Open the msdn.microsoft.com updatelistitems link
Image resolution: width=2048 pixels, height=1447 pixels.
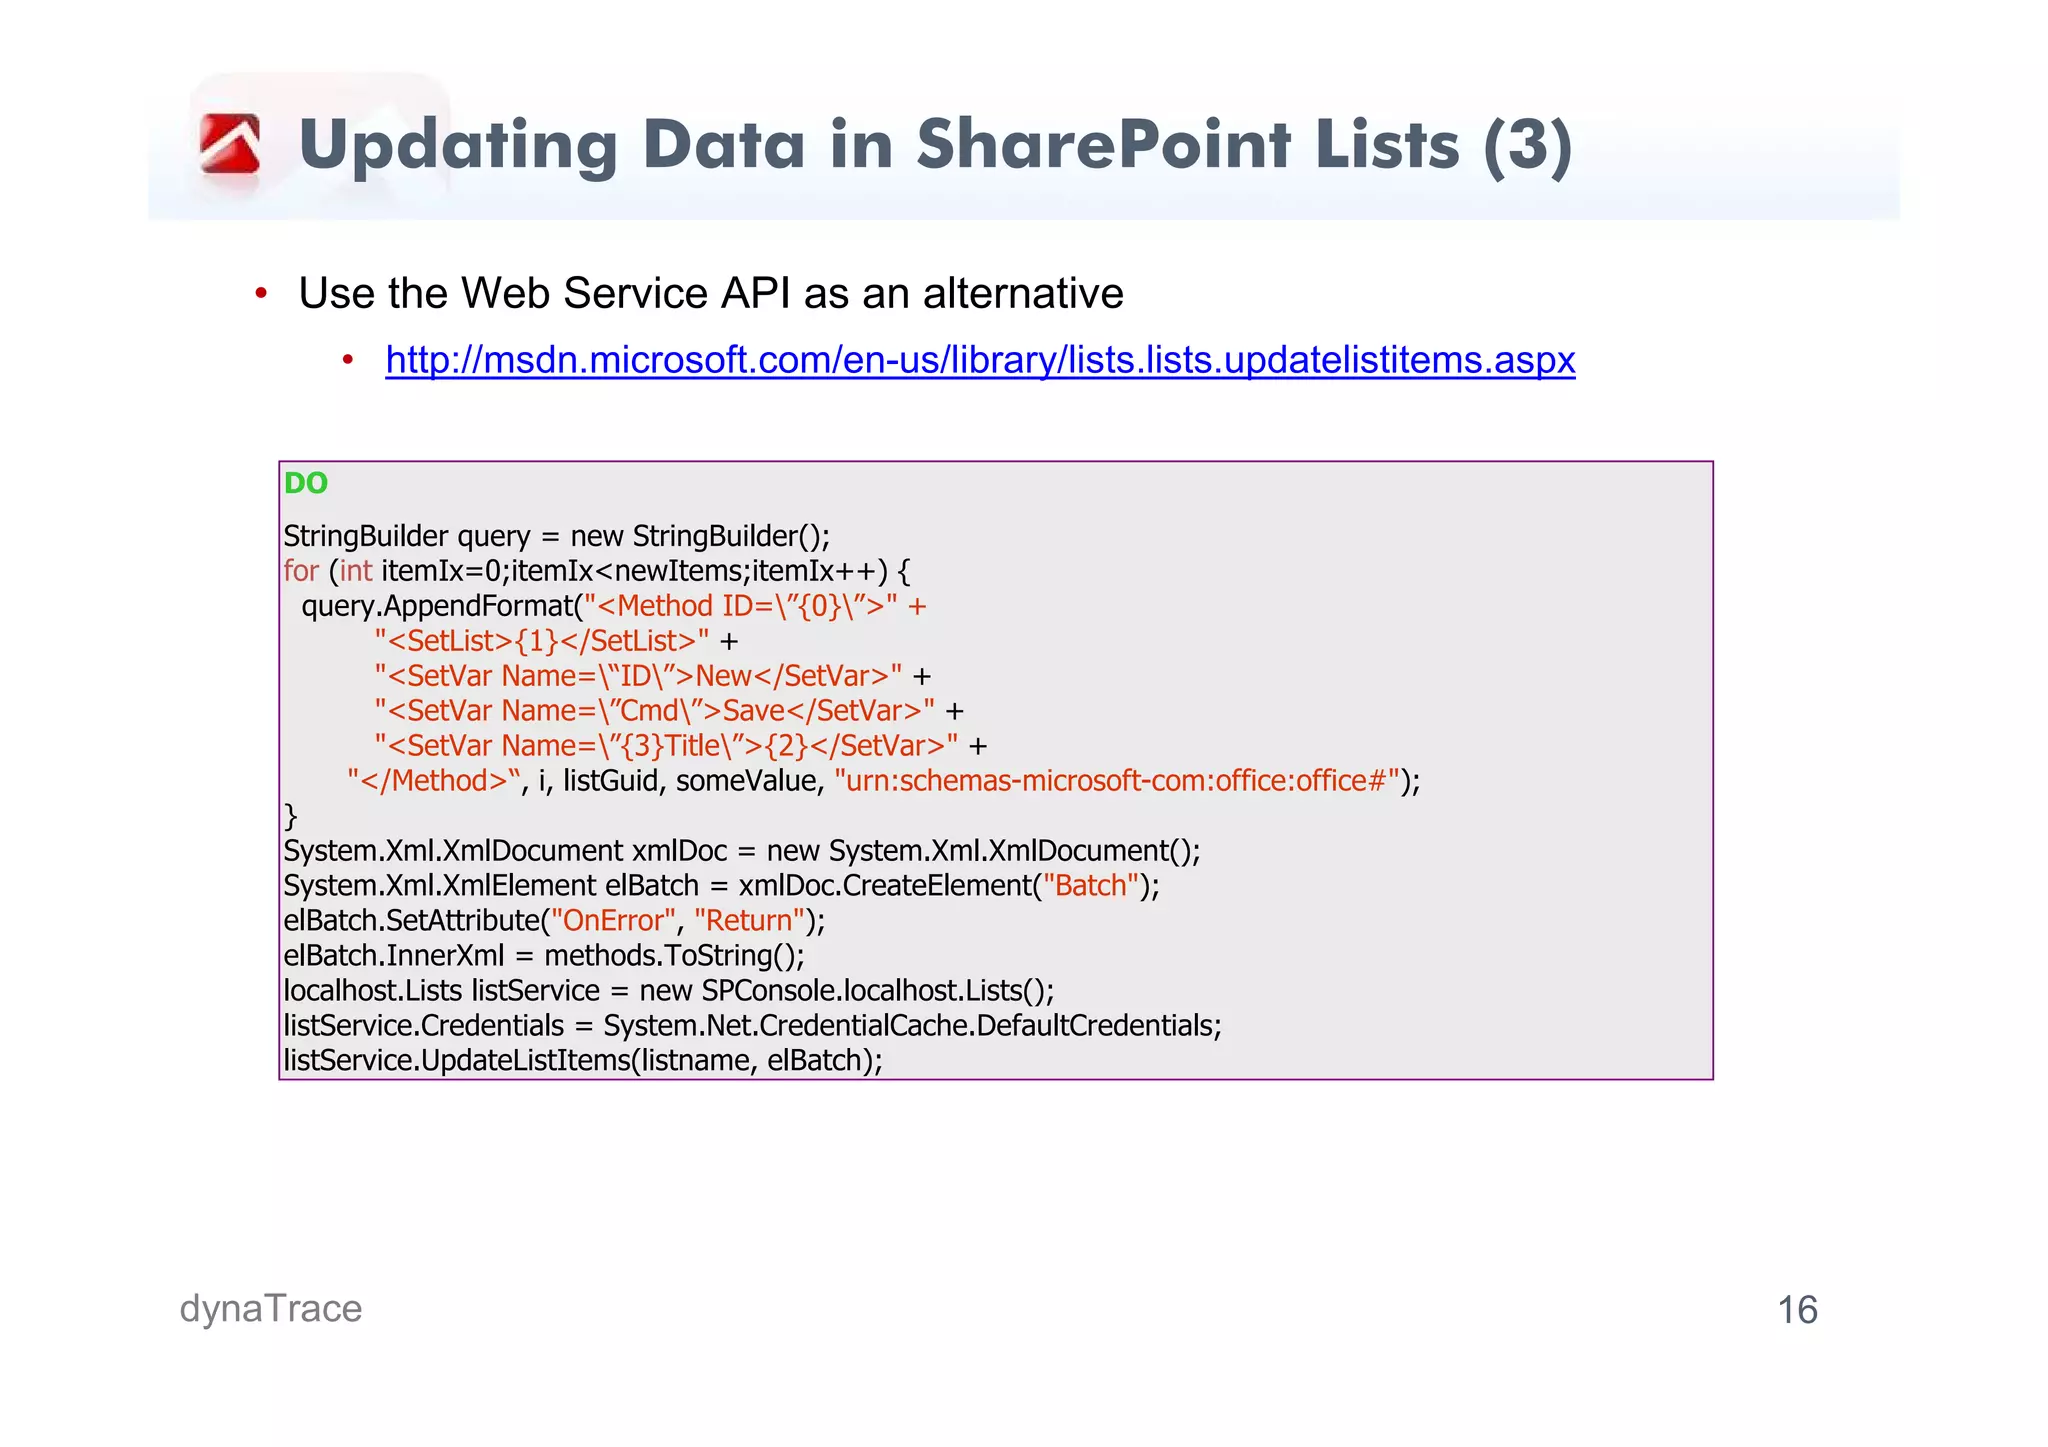point(980,360)
